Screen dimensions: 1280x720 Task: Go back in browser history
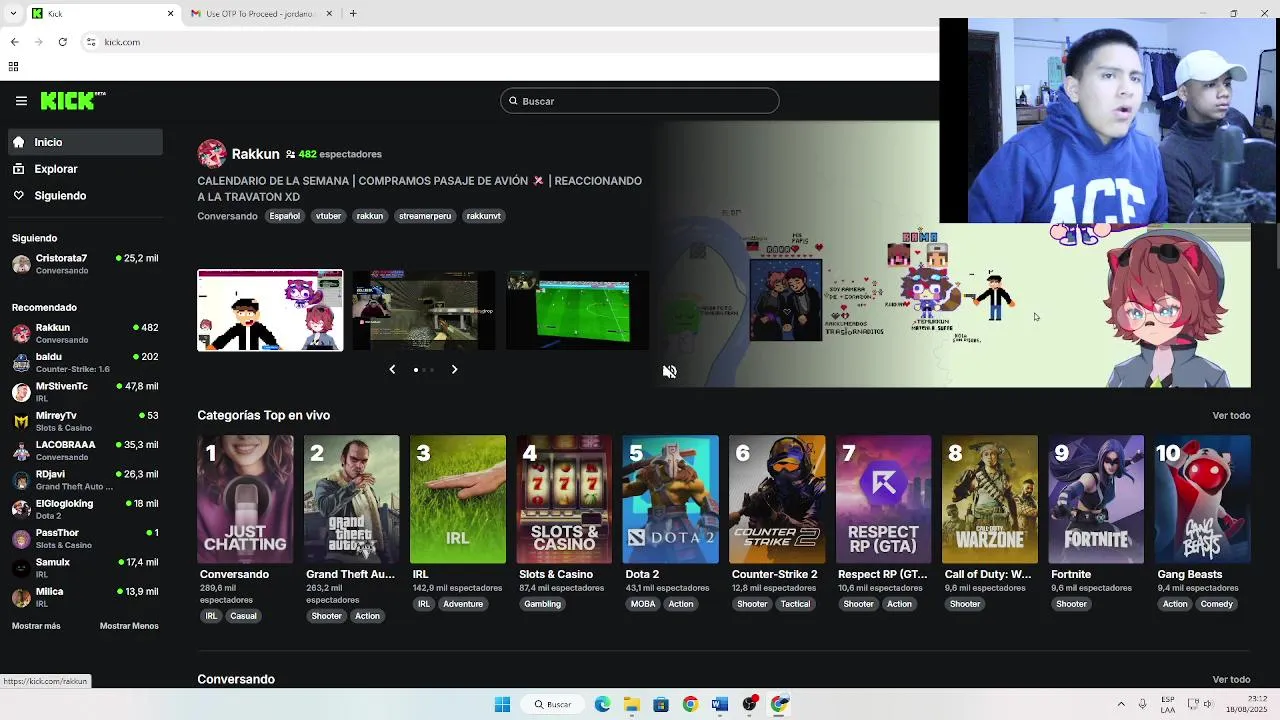coord(14,42)
